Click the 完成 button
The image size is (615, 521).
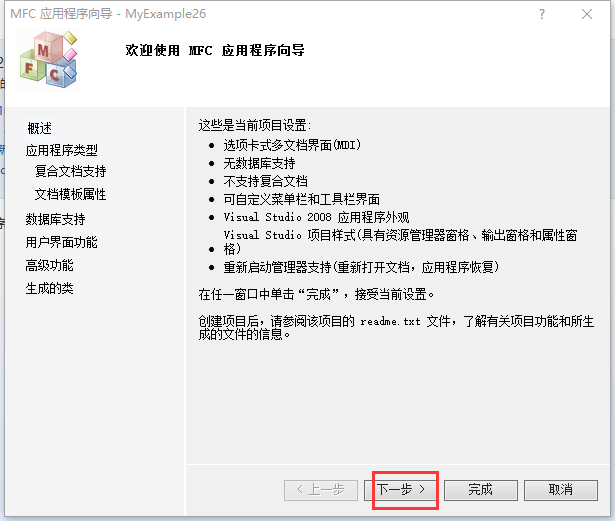(x=481, y=490)
